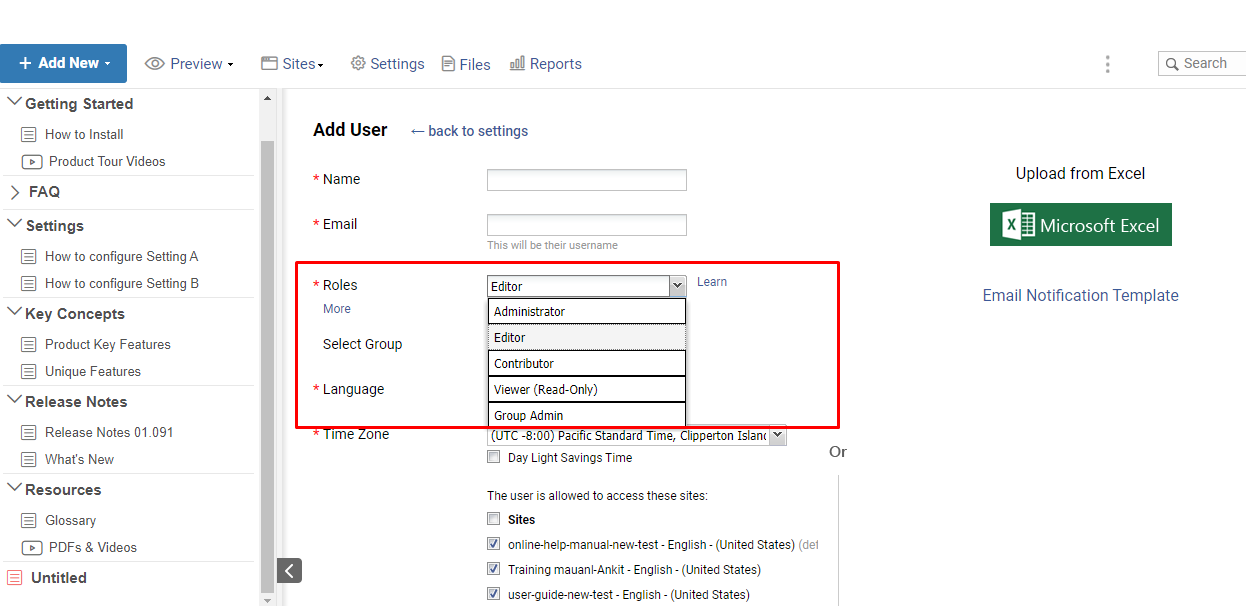Open the Roles dropdown showing Editor

click(587, 286)
